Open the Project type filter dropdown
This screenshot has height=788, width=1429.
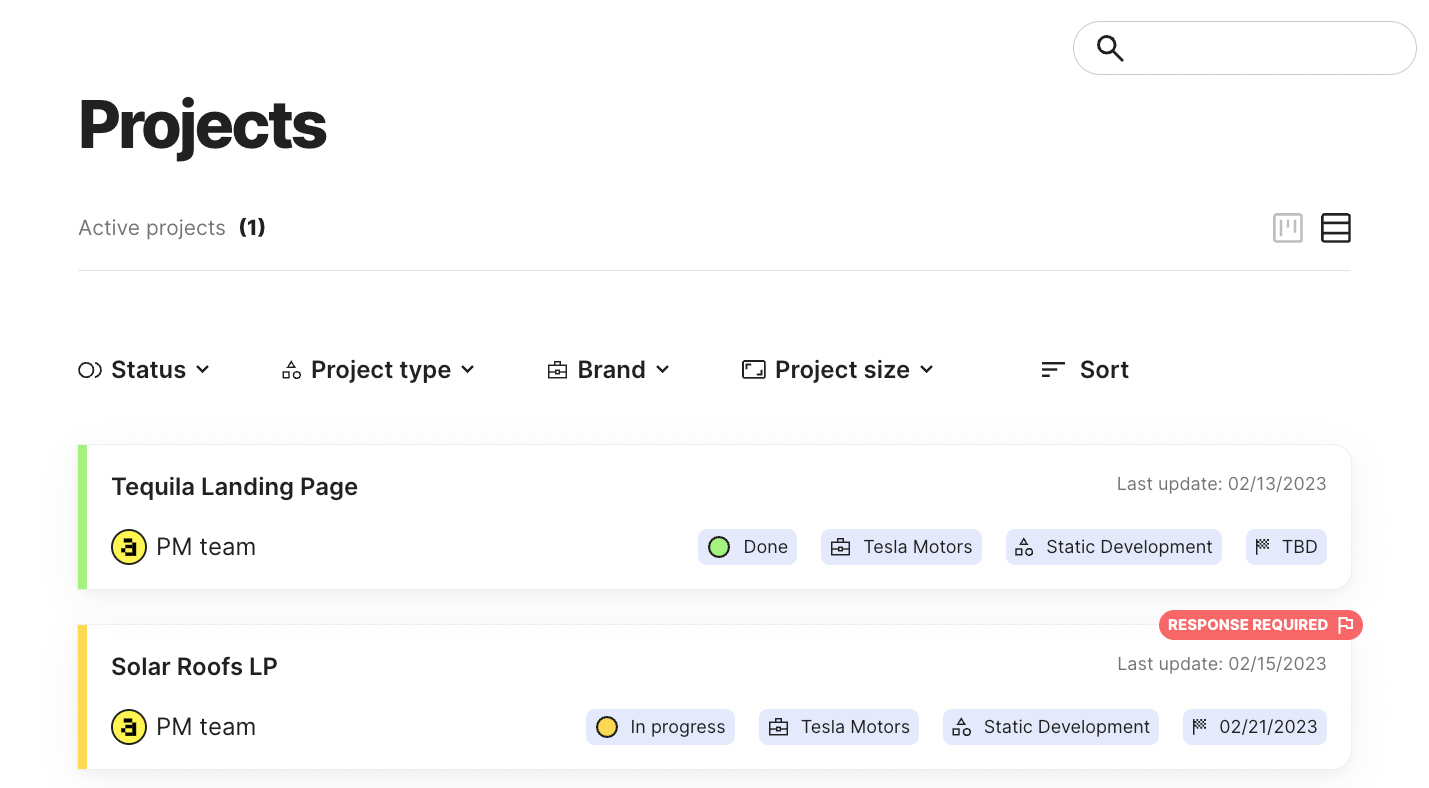tap(378, 370)
